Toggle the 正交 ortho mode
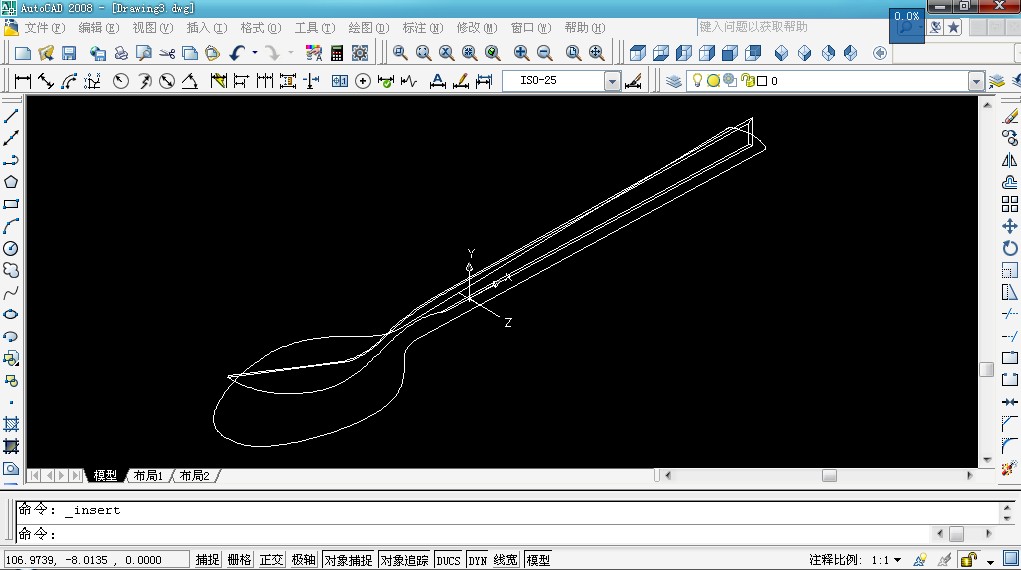Screen dimensions: 1021x570 coord(272,560)
